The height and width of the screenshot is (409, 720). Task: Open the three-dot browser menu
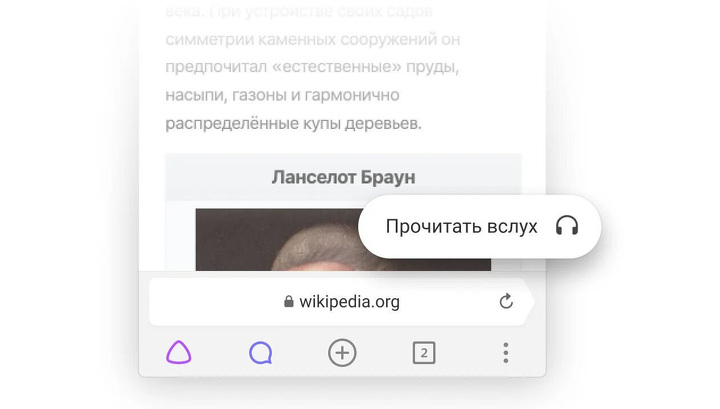(506, 353)
